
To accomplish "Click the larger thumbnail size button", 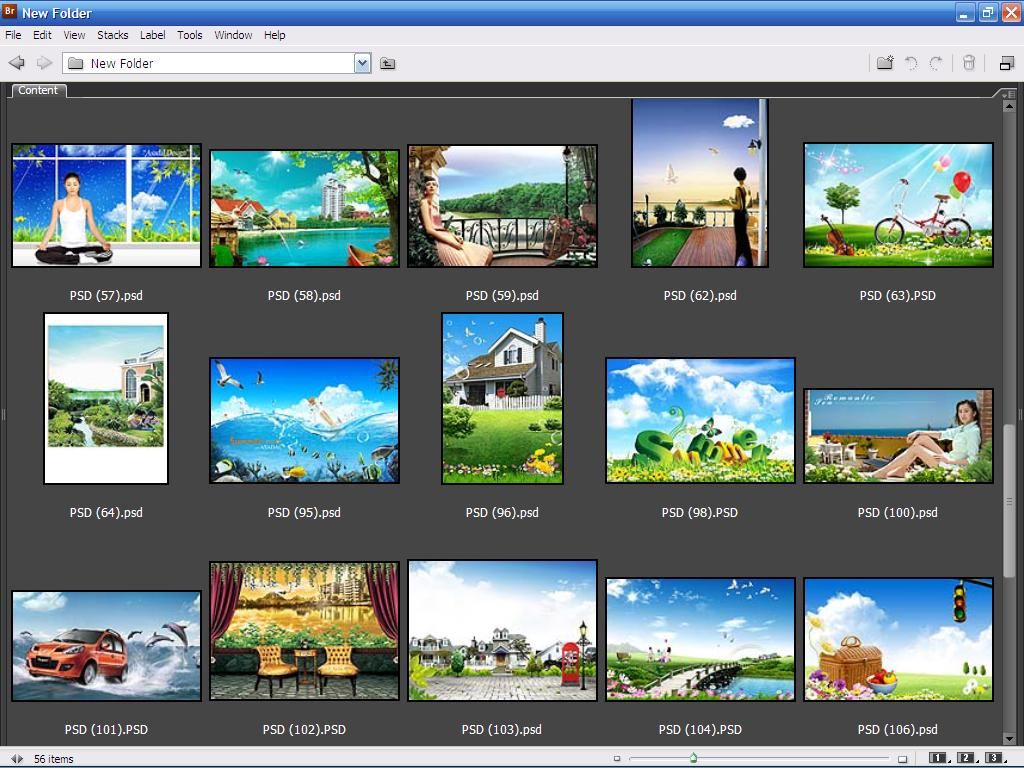I will pos(902,759).
